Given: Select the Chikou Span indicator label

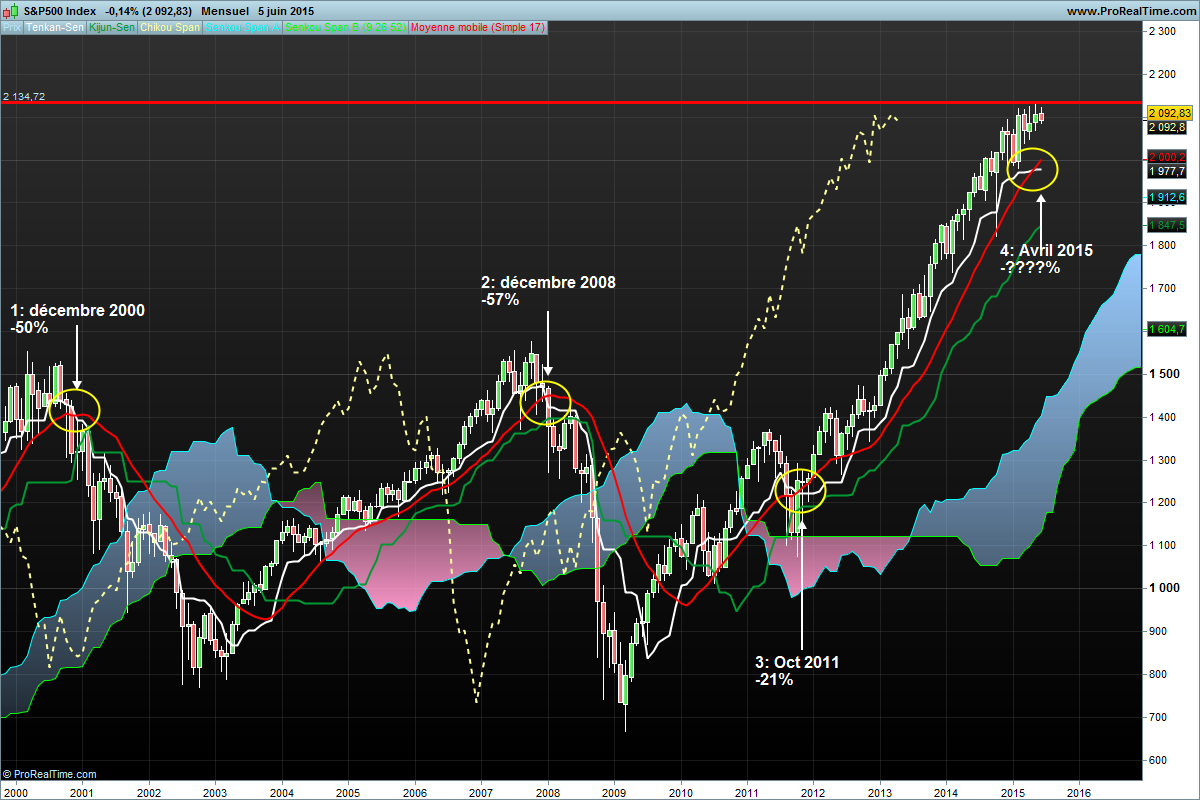Looking at the screenshot, I should [x=170, y=28].
